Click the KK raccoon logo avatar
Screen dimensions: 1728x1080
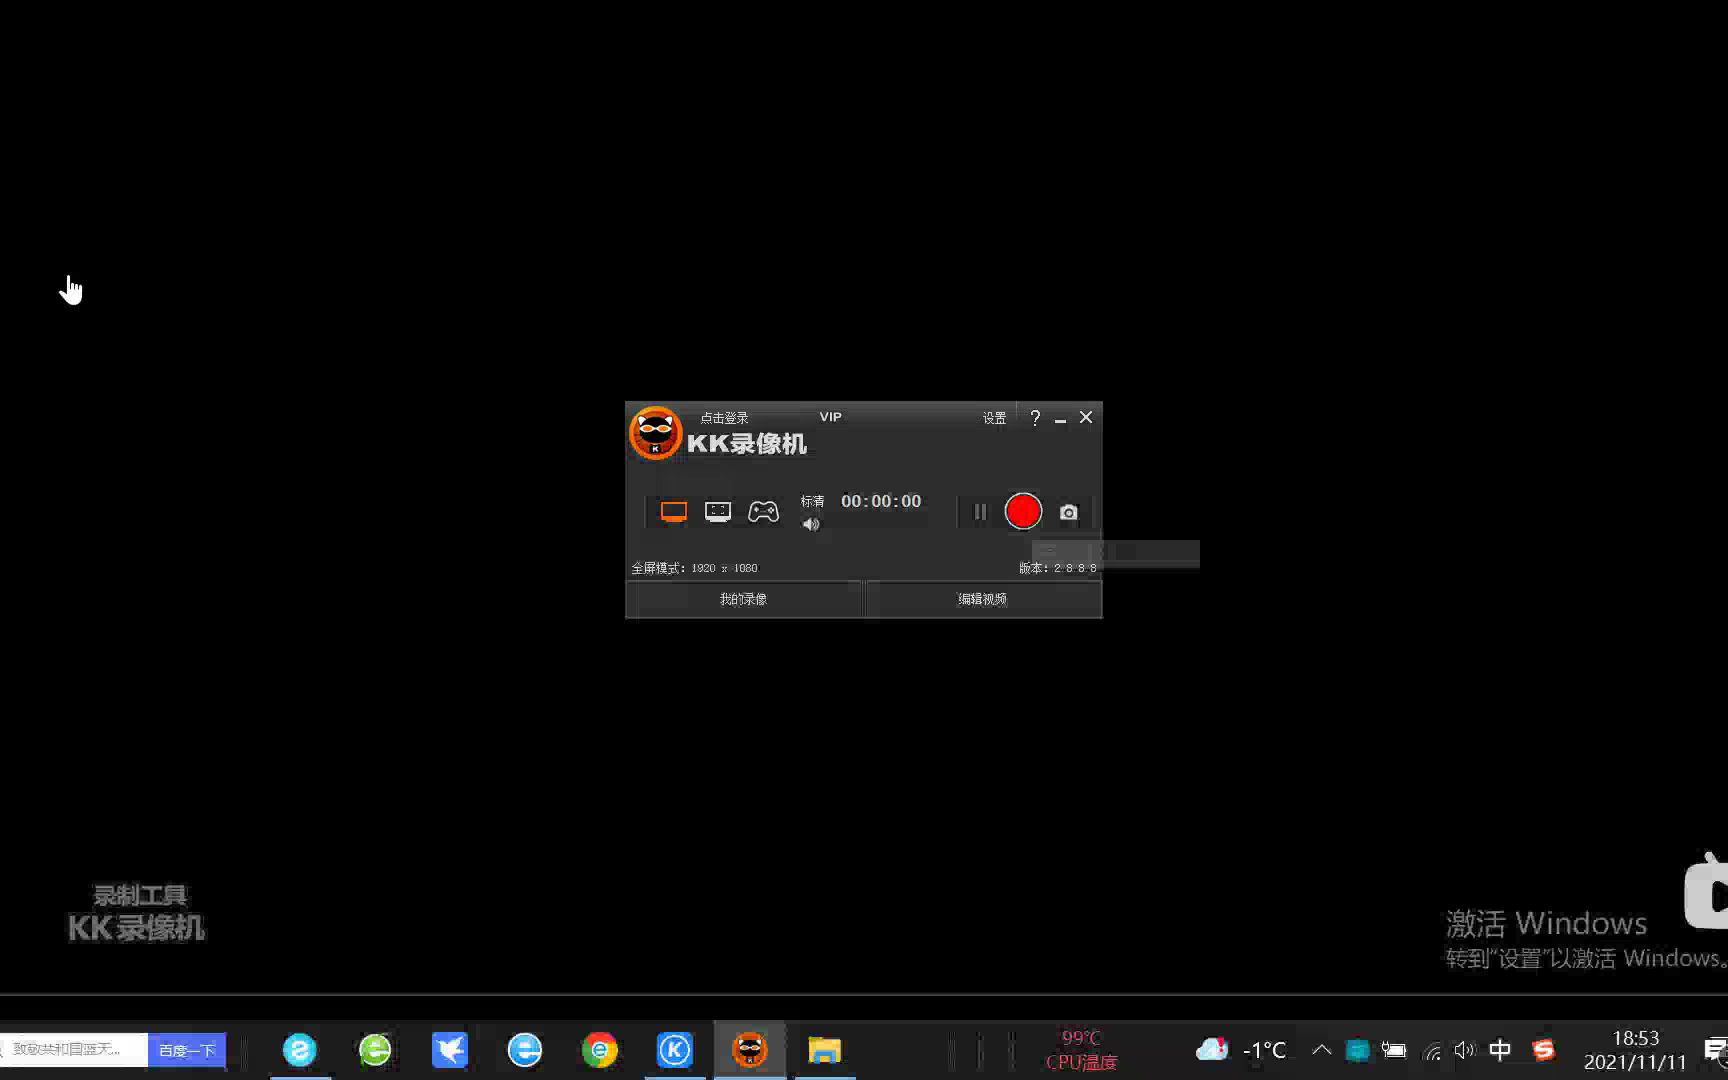[x=655, y=433]
